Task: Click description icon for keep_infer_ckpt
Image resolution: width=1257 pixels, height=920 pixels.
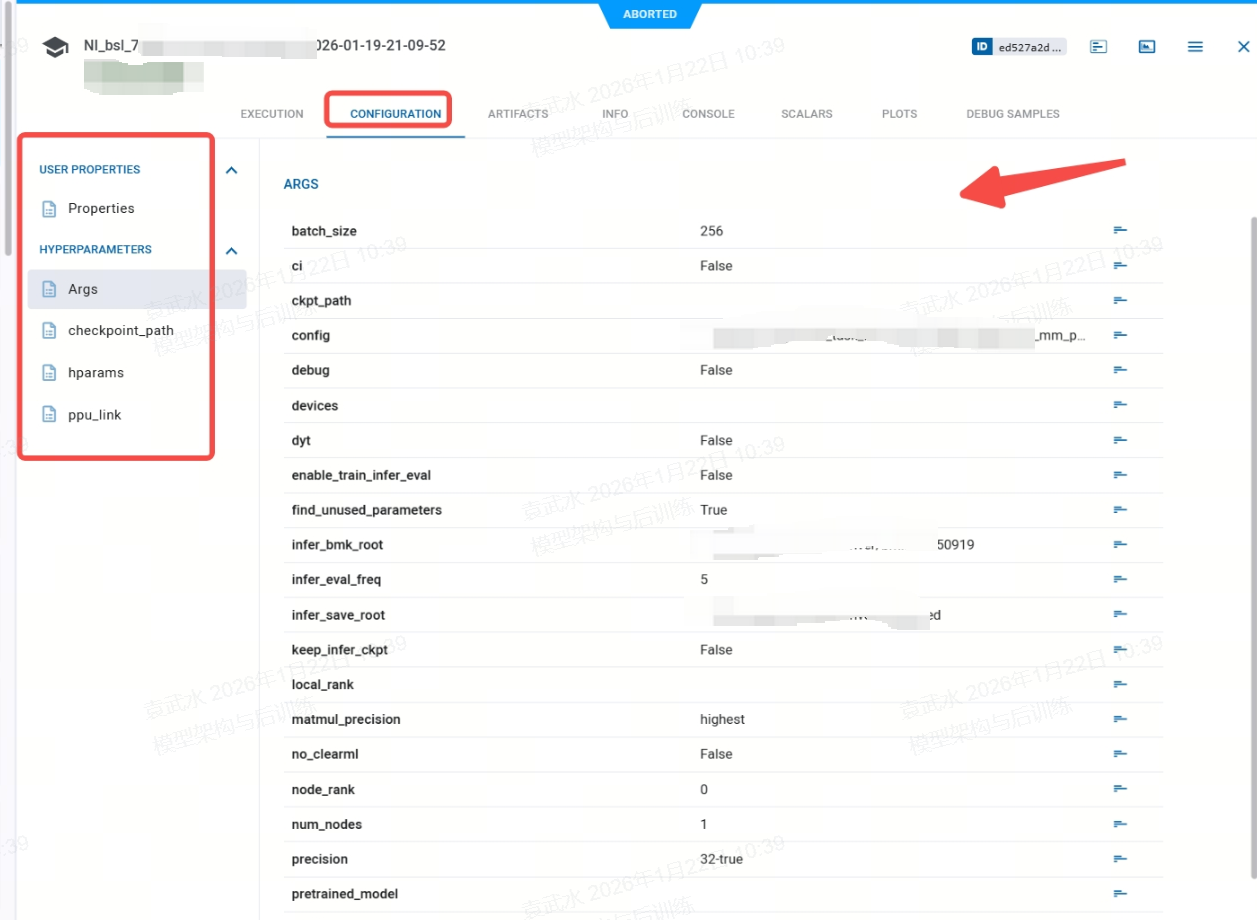Action: tap(1120, 650)
